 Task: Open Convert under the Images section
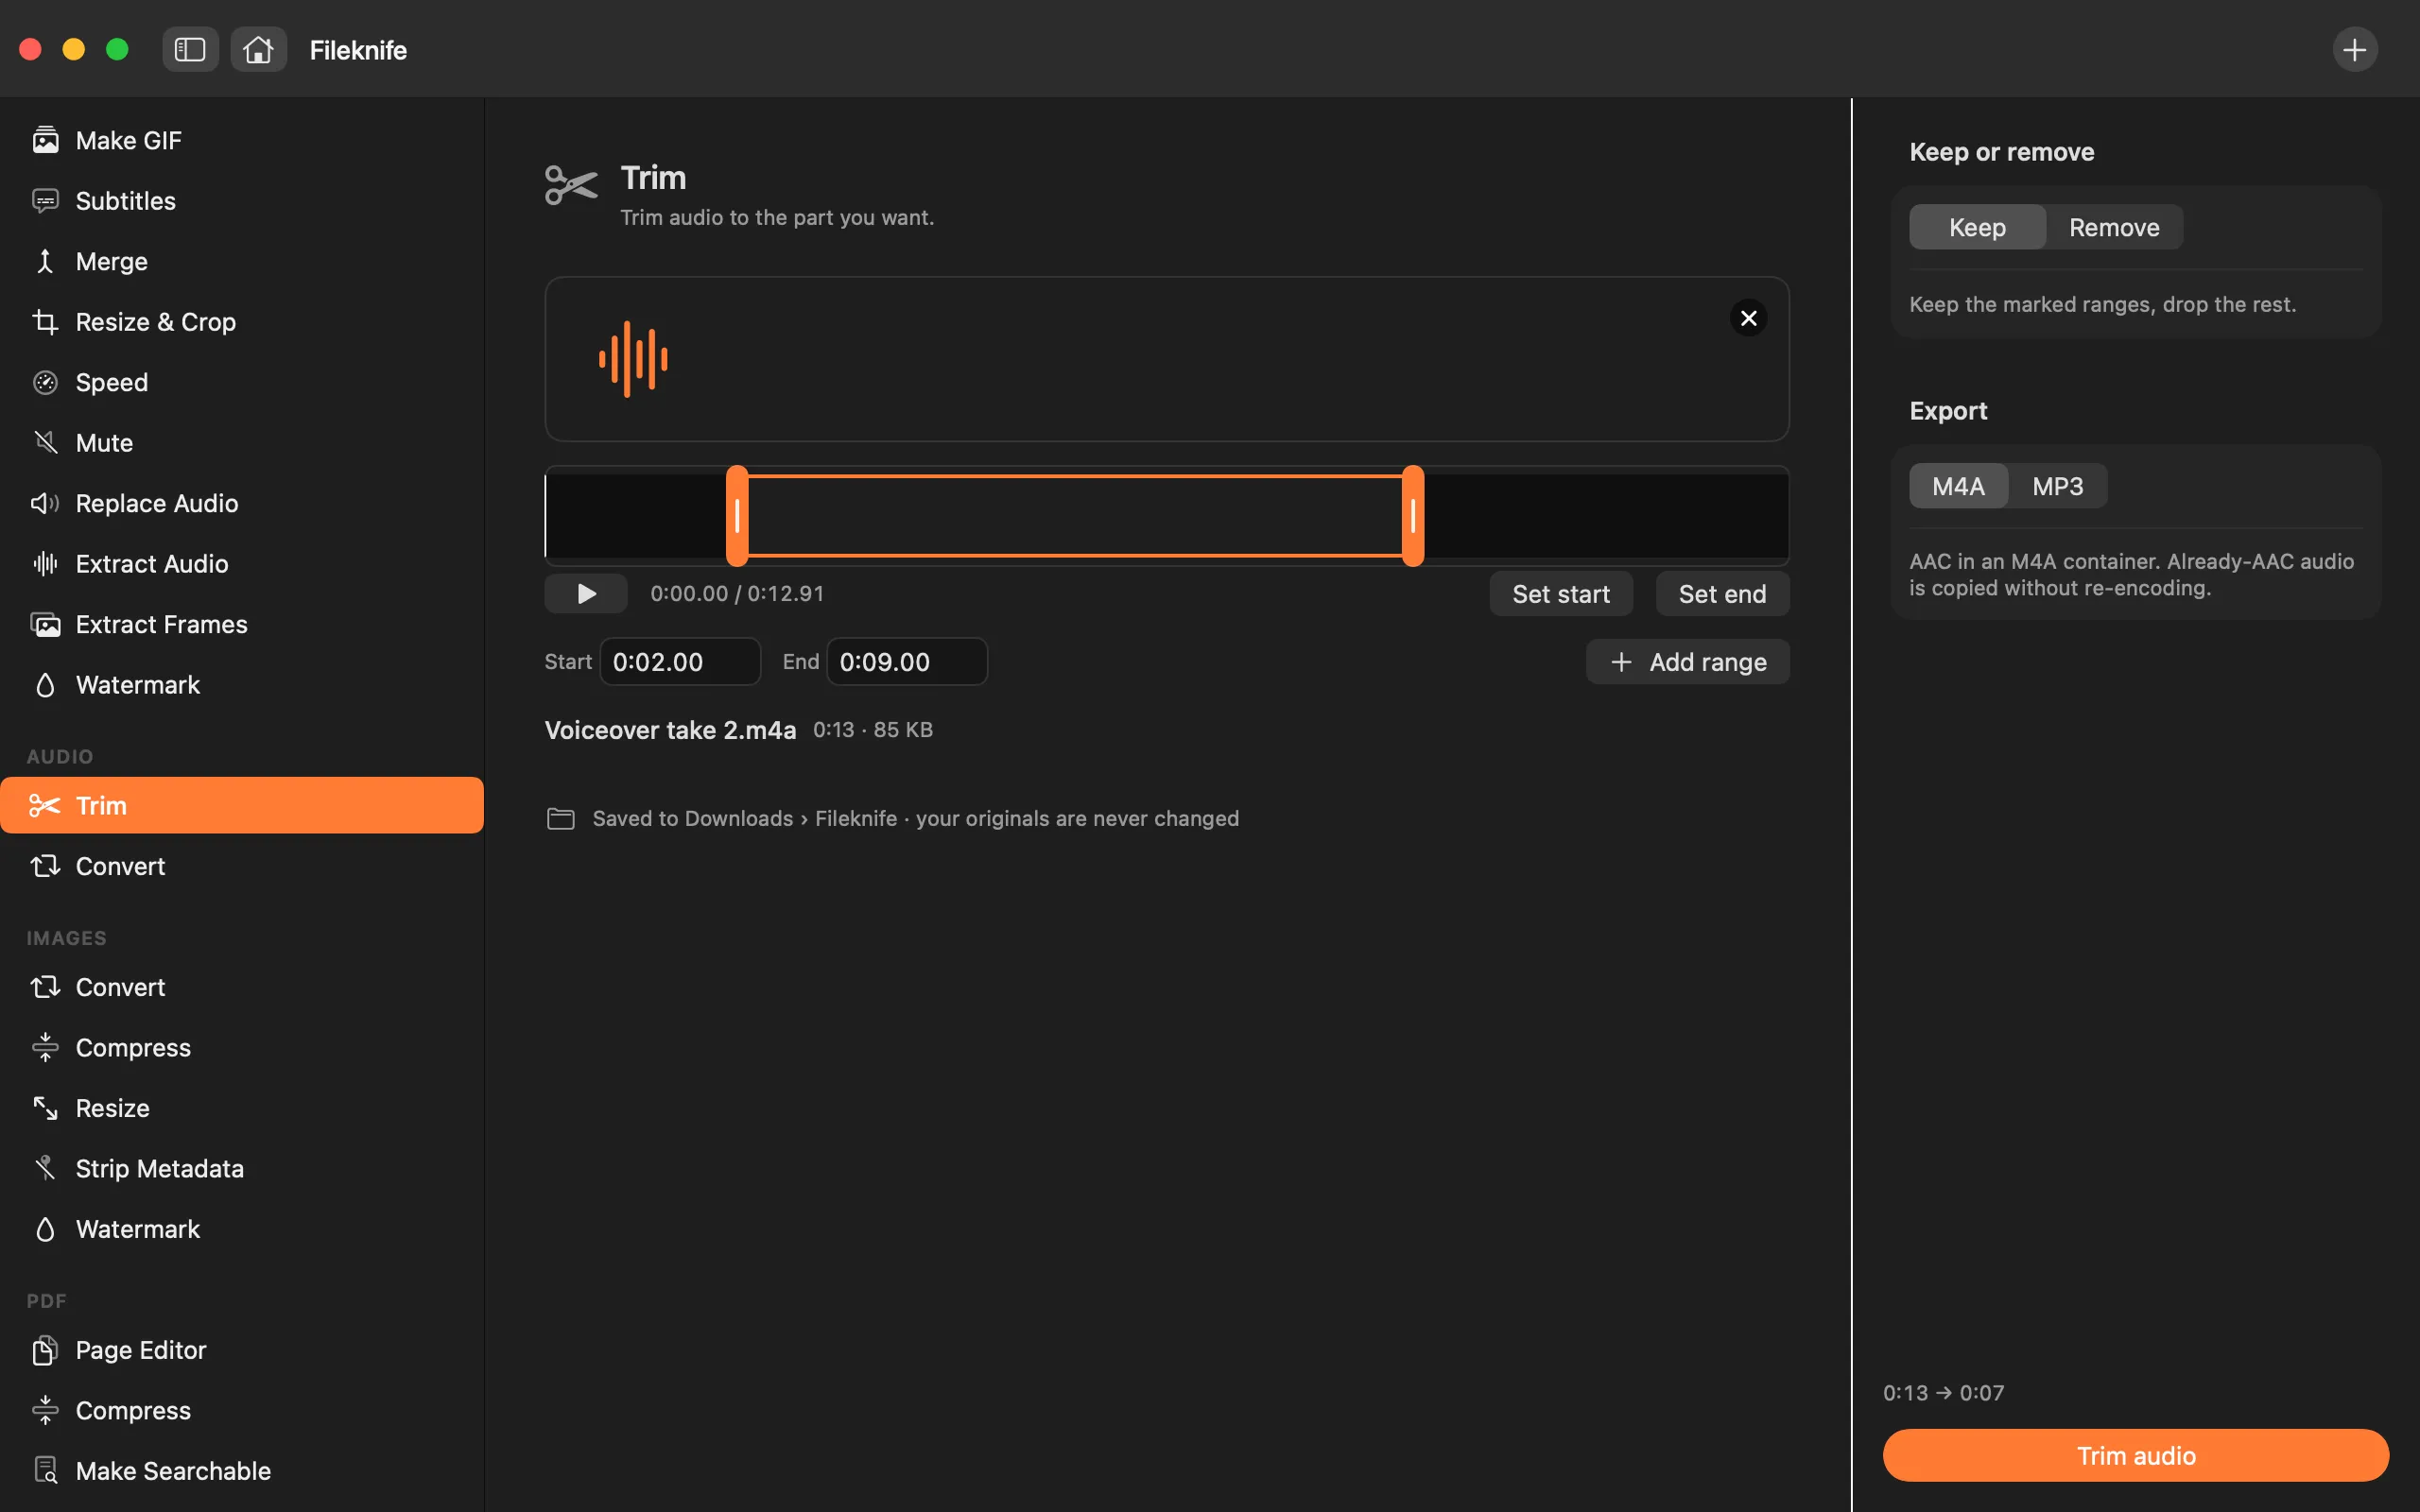pyautogui.click(x=242, y=987)
